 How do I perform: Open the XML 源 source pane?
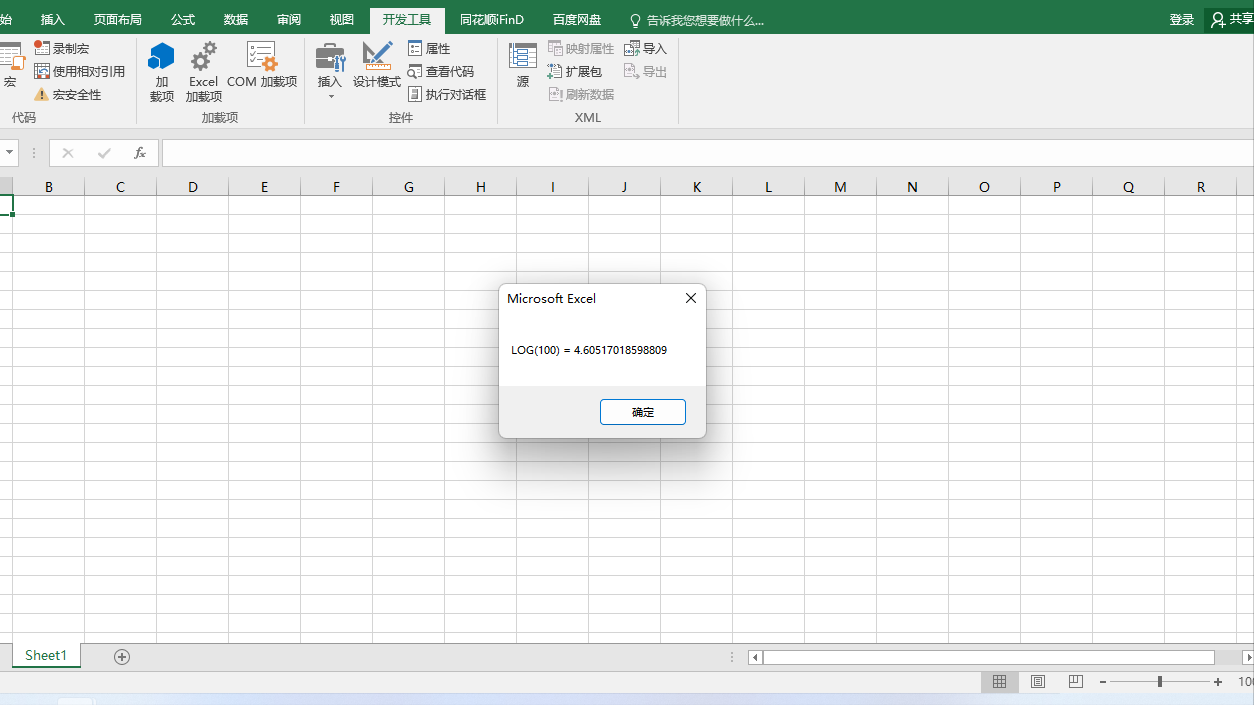[523, 66]
